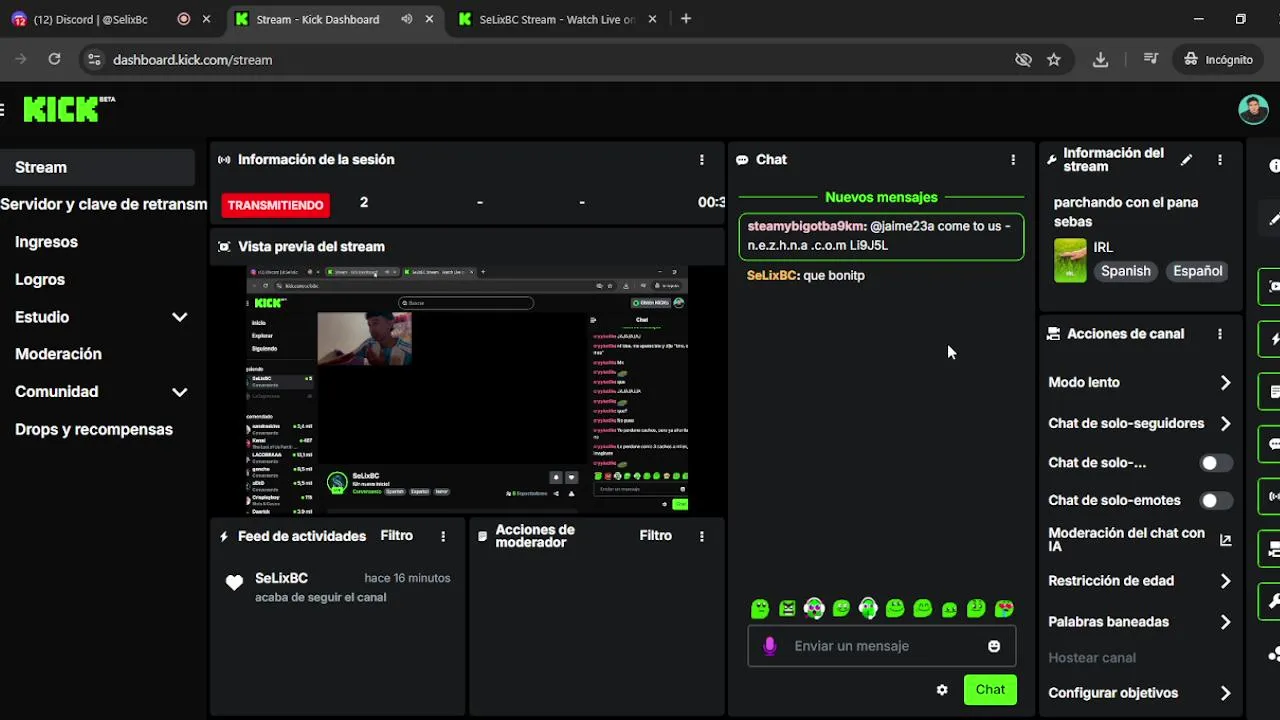Open Chat de solo-seguidores settings
The height and width of the screenshot is (720, 1280).
(x=1140, y=423)
